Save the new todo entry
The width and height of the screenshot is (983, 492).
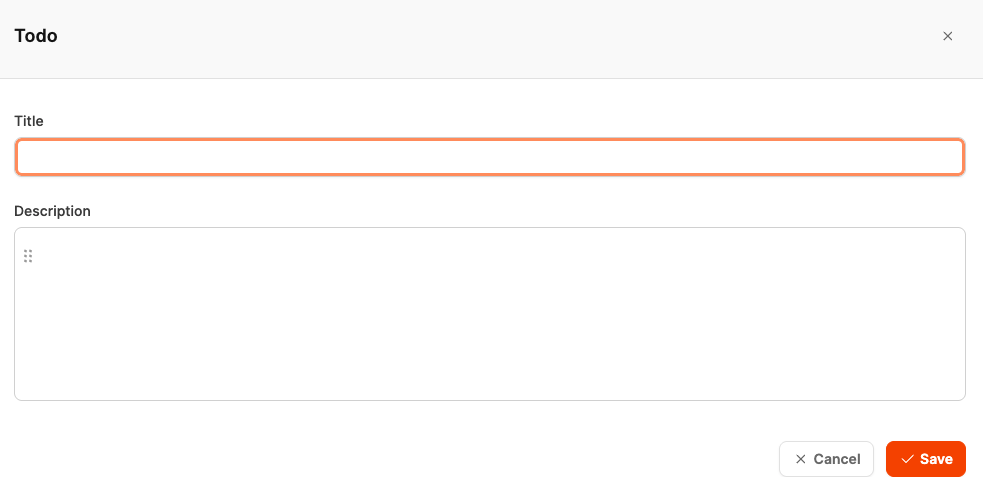pyautogui.click(x=925, y=459)
